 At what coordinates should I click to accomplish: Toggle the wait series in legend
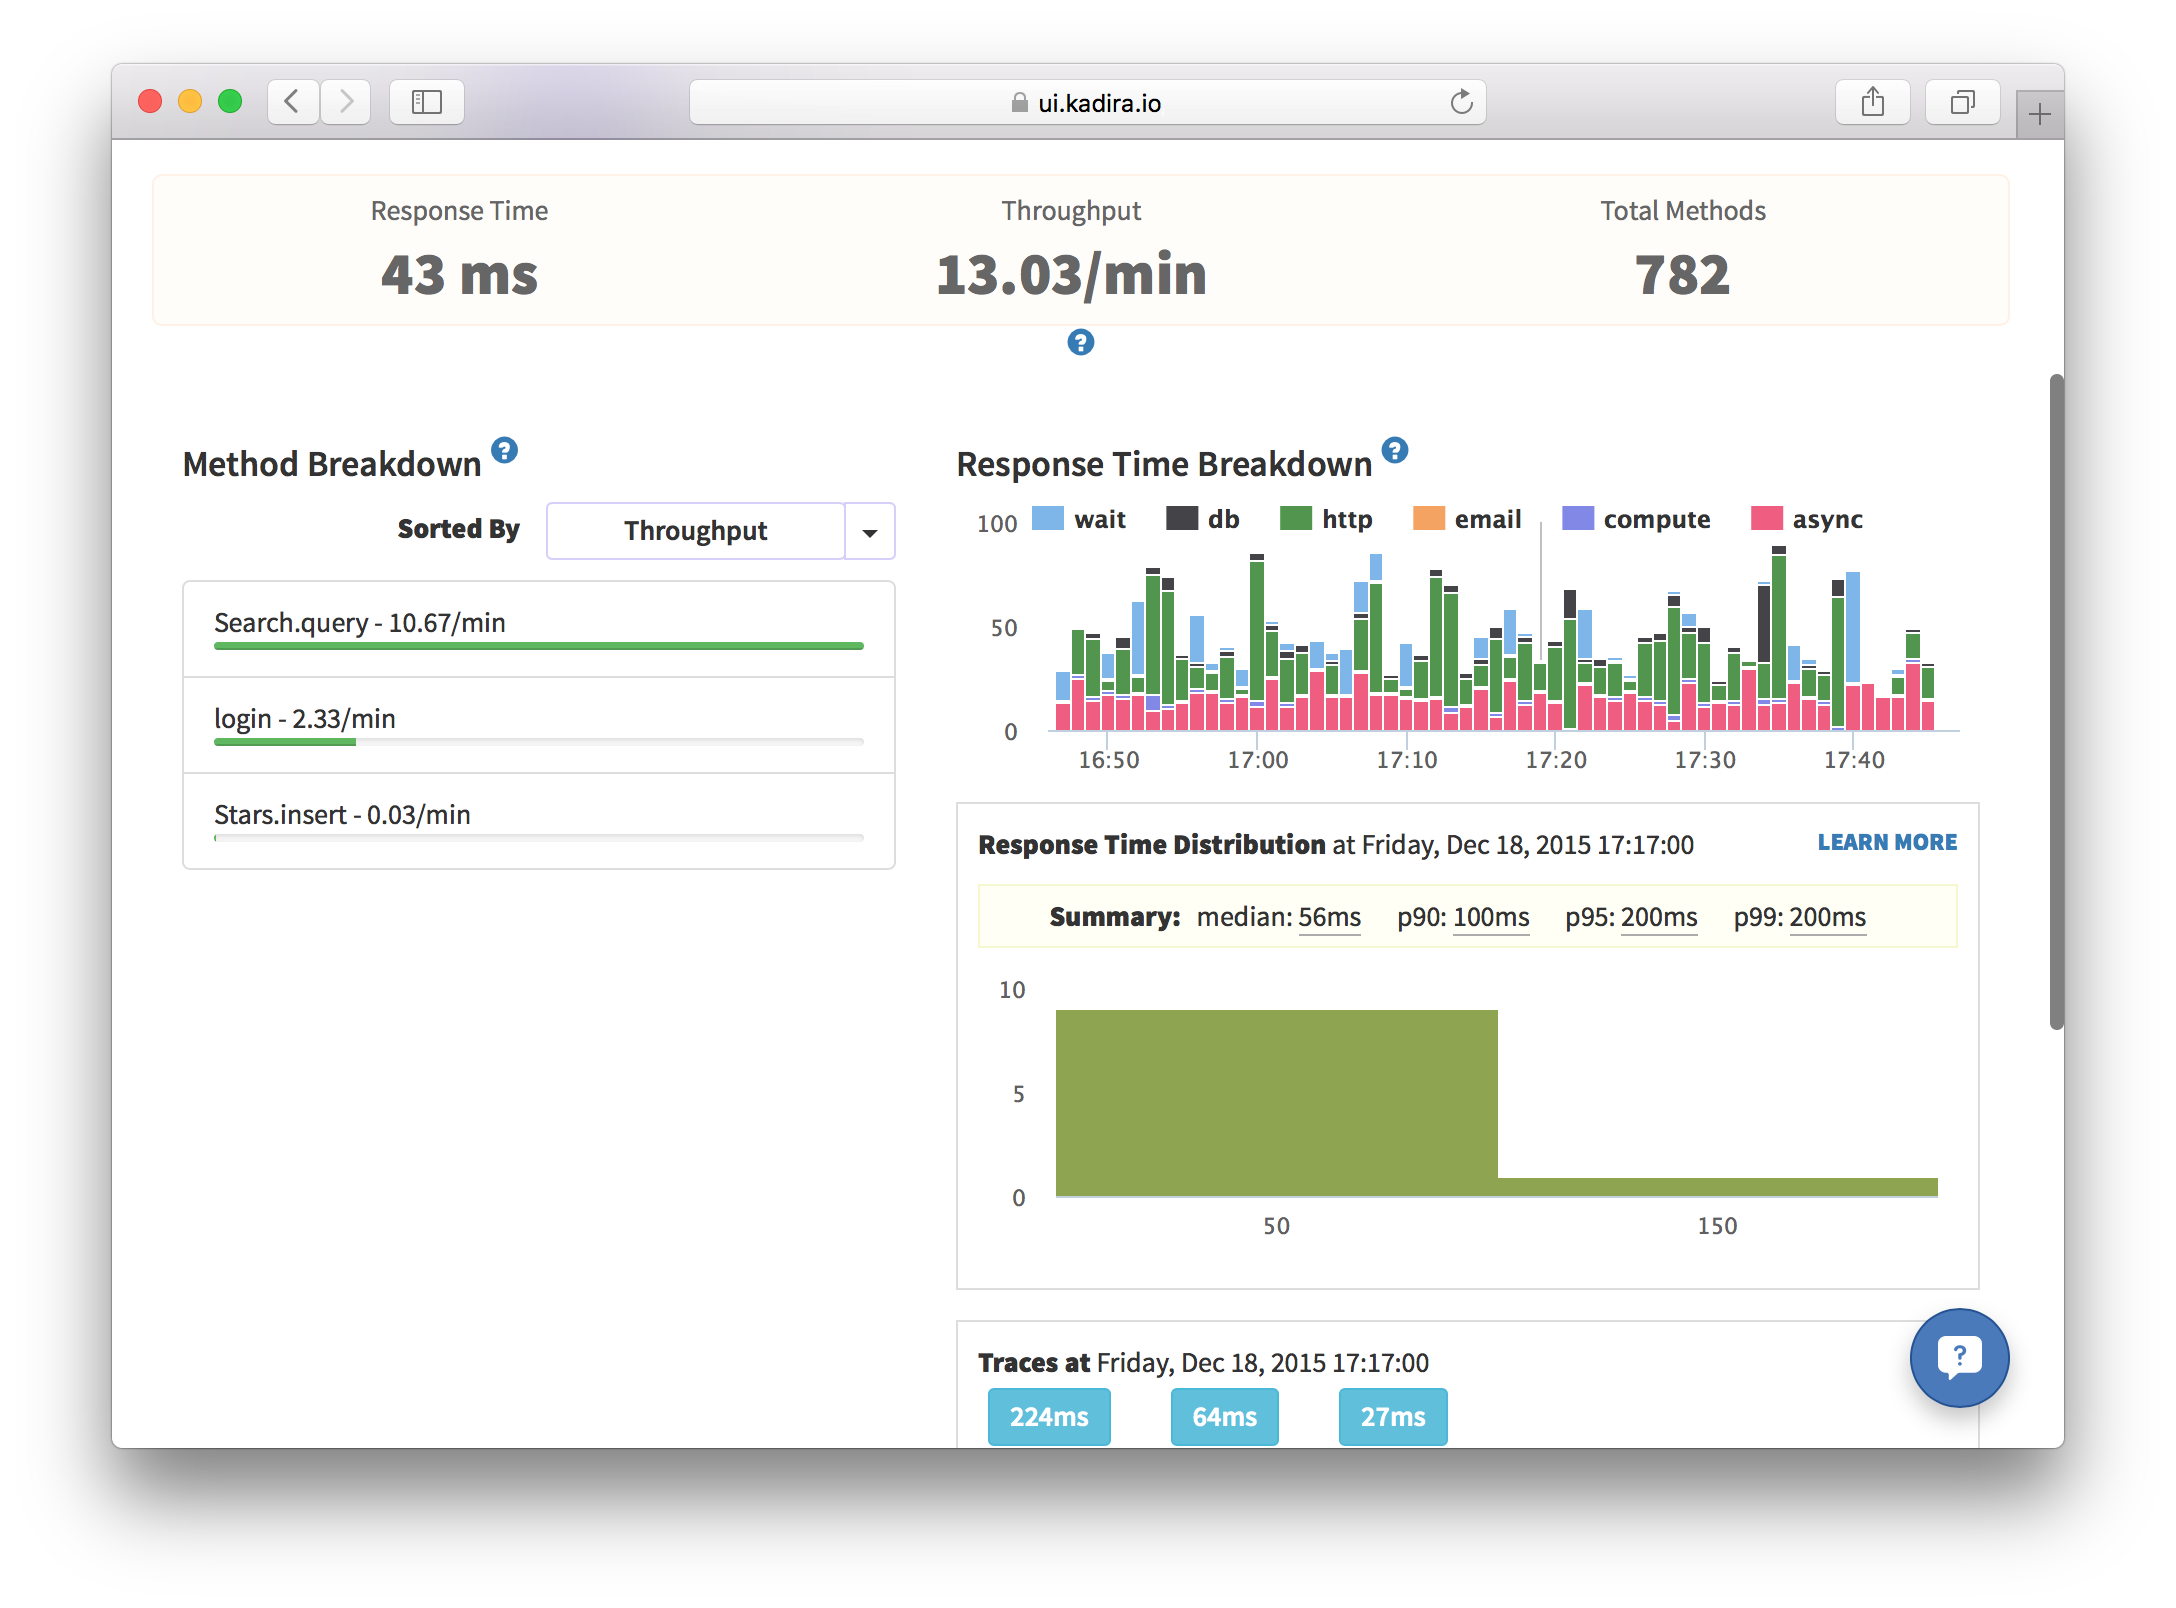[x=1098, y=519]
